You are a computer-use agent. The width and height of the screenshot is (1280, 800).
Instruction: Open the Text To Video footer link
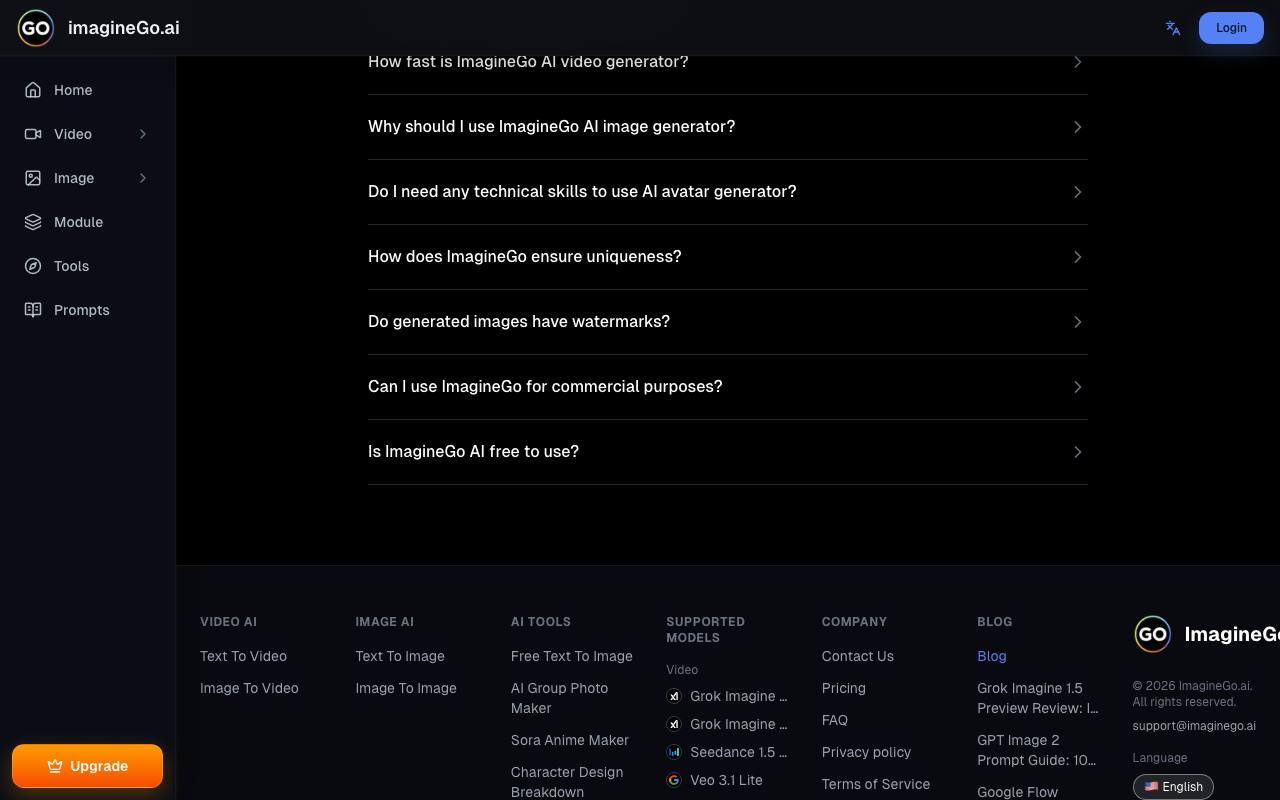[243, 656]
